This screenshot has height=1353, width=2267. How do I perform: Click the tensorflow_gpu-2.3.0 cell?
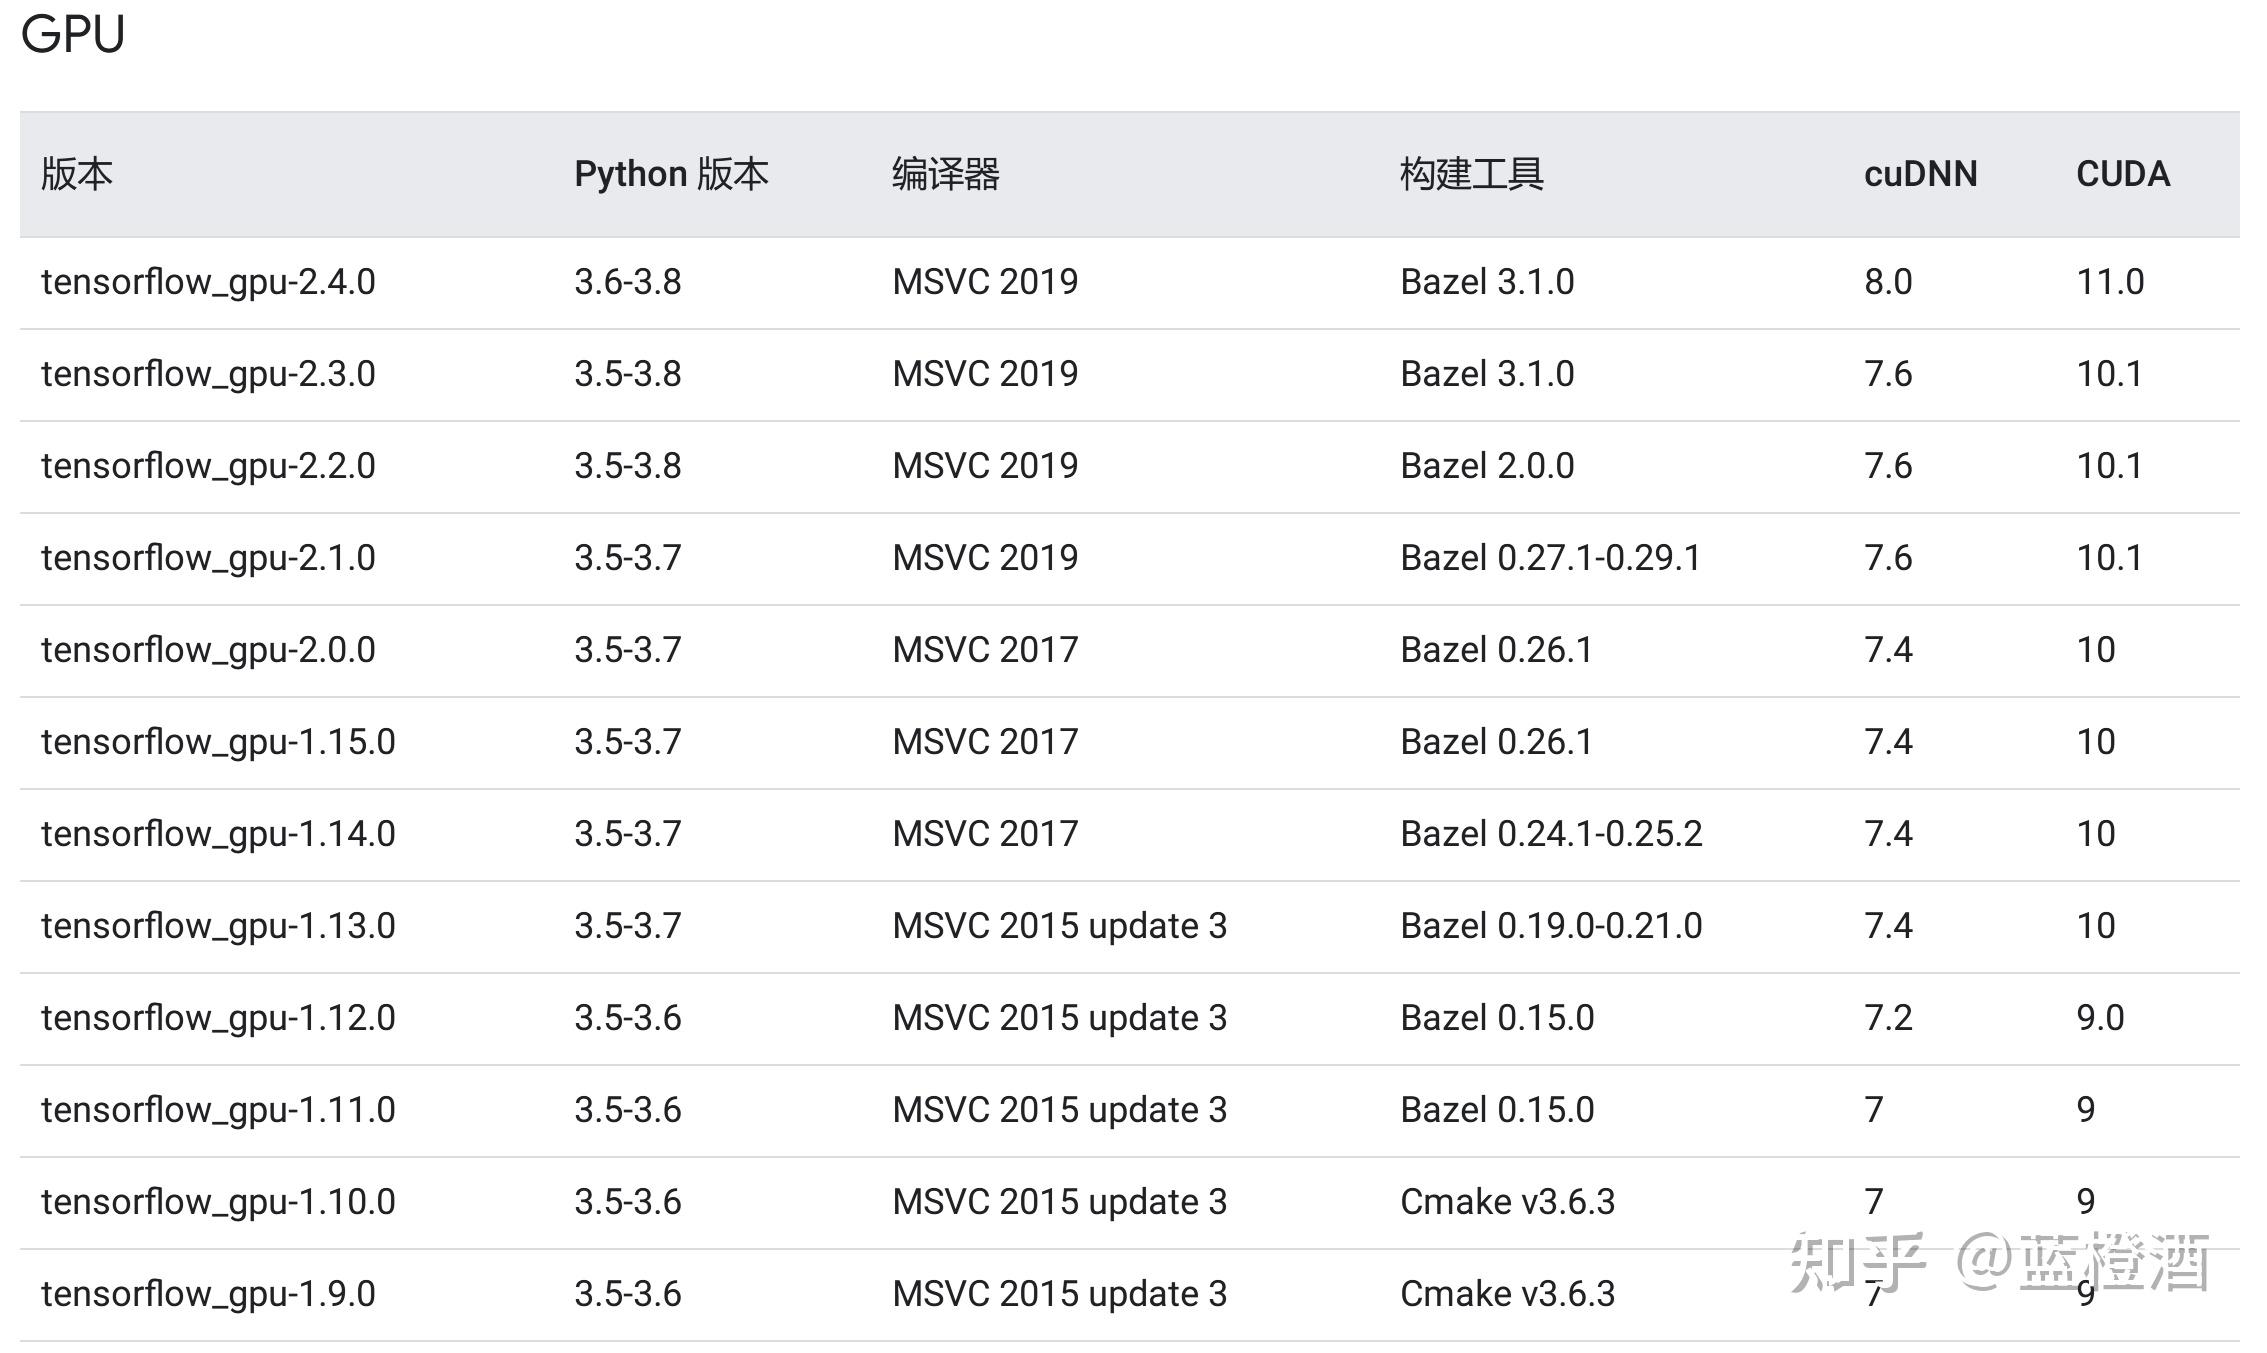(x=208, y=374)
